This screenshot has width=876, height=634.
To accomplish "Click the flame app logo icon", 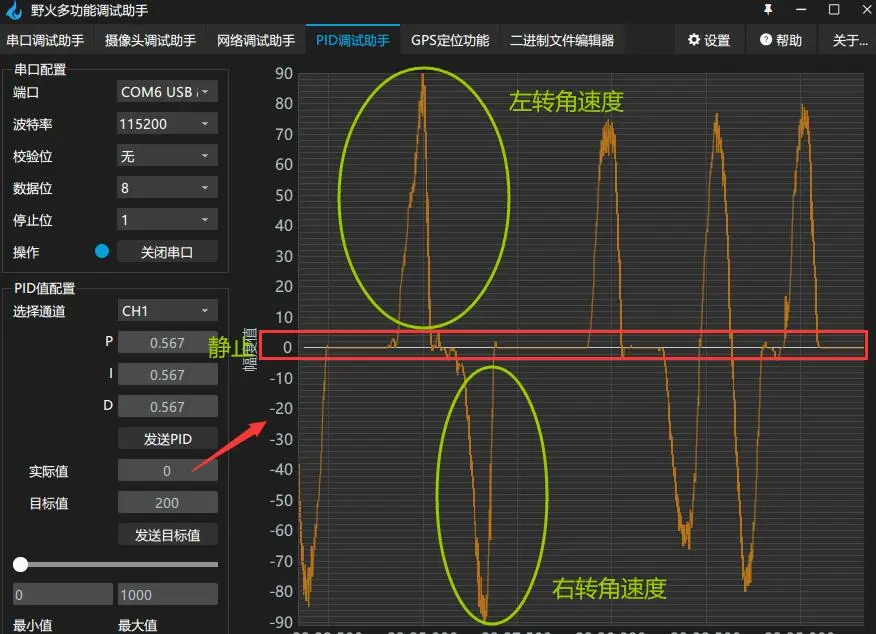I will [14, 11].
